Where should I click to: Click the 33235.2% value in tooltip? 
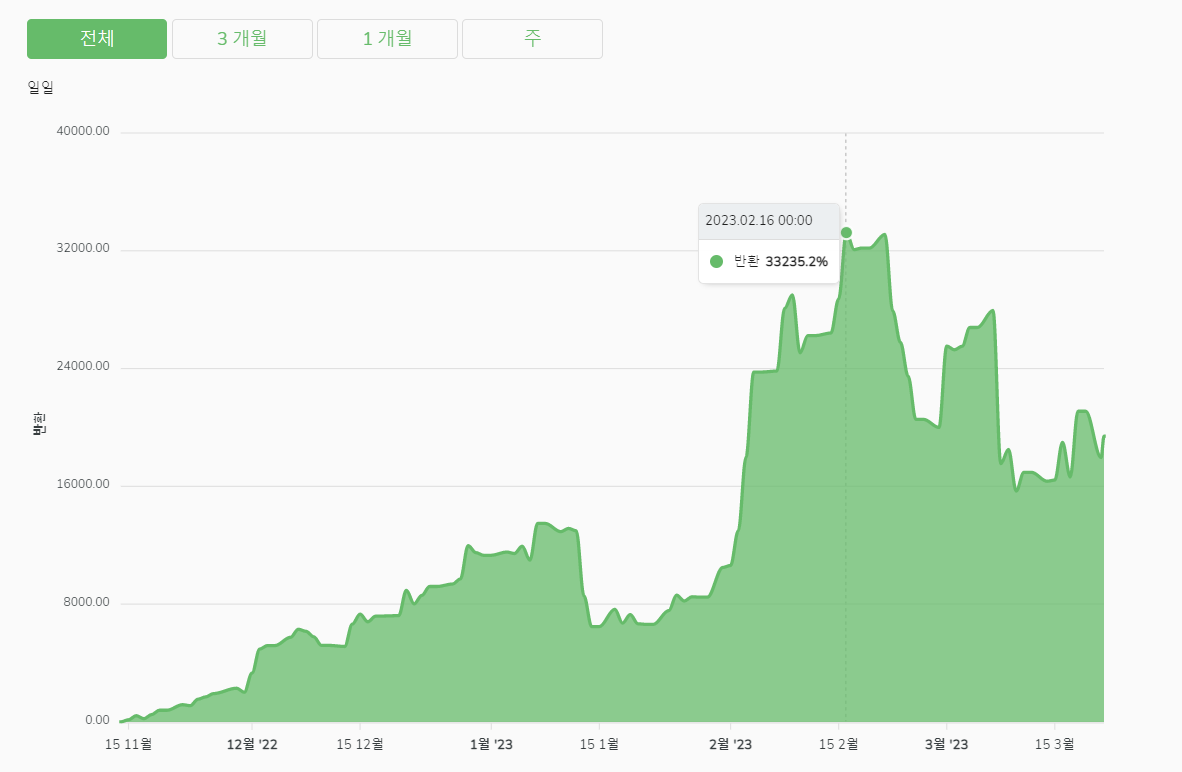coord(796,262)
